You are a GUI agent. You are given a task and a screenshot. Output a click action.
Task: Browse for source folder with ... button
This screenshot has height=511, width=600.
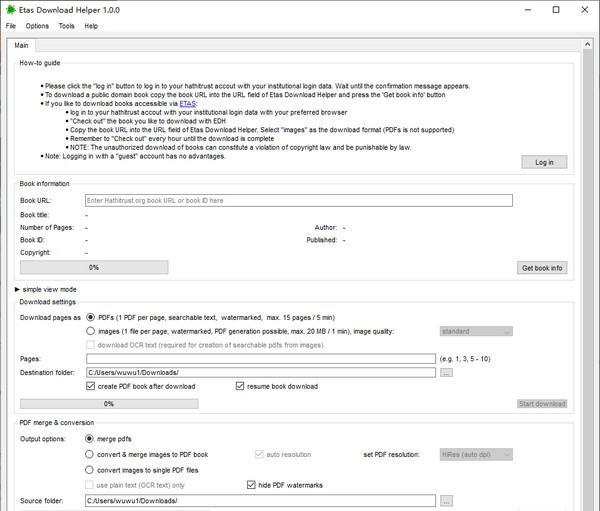(447, 501)
